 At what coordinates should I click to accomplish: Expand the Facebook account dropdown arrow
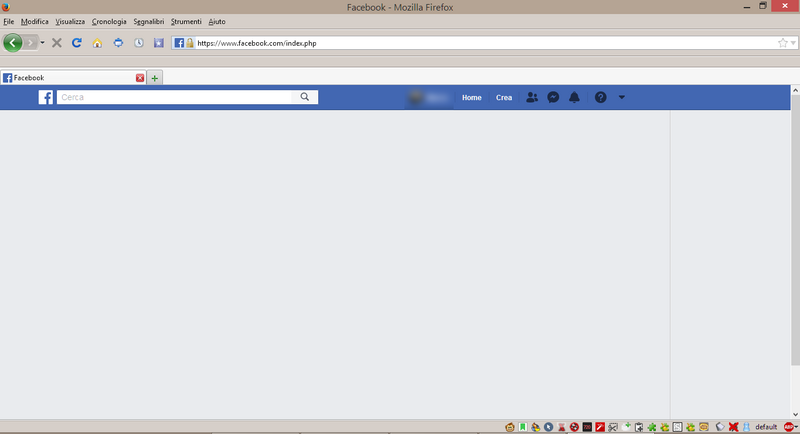pos(621,97)
